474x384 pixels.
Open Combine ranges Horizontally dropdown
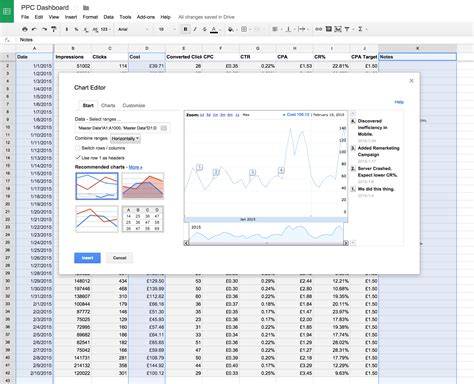pos(125,138)
